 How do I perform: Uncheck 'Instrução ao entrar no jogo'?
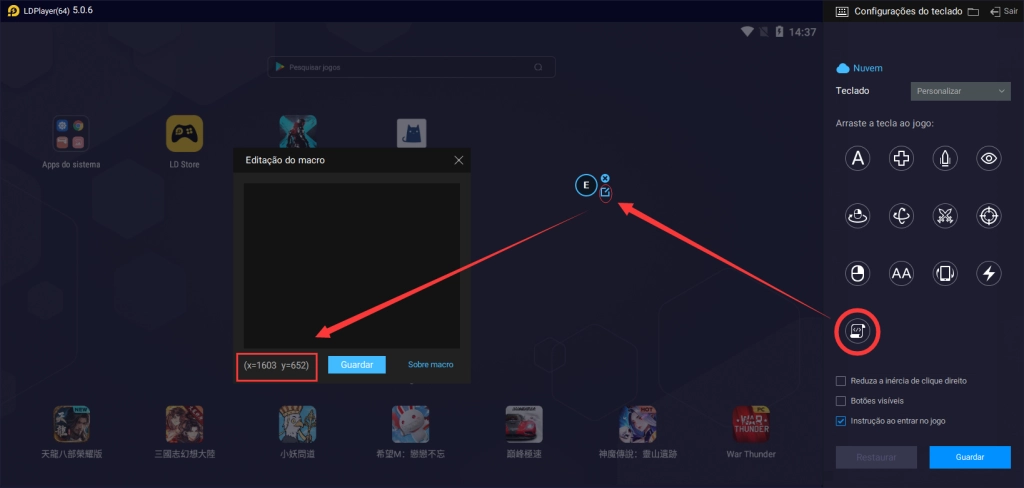[841, 421]
